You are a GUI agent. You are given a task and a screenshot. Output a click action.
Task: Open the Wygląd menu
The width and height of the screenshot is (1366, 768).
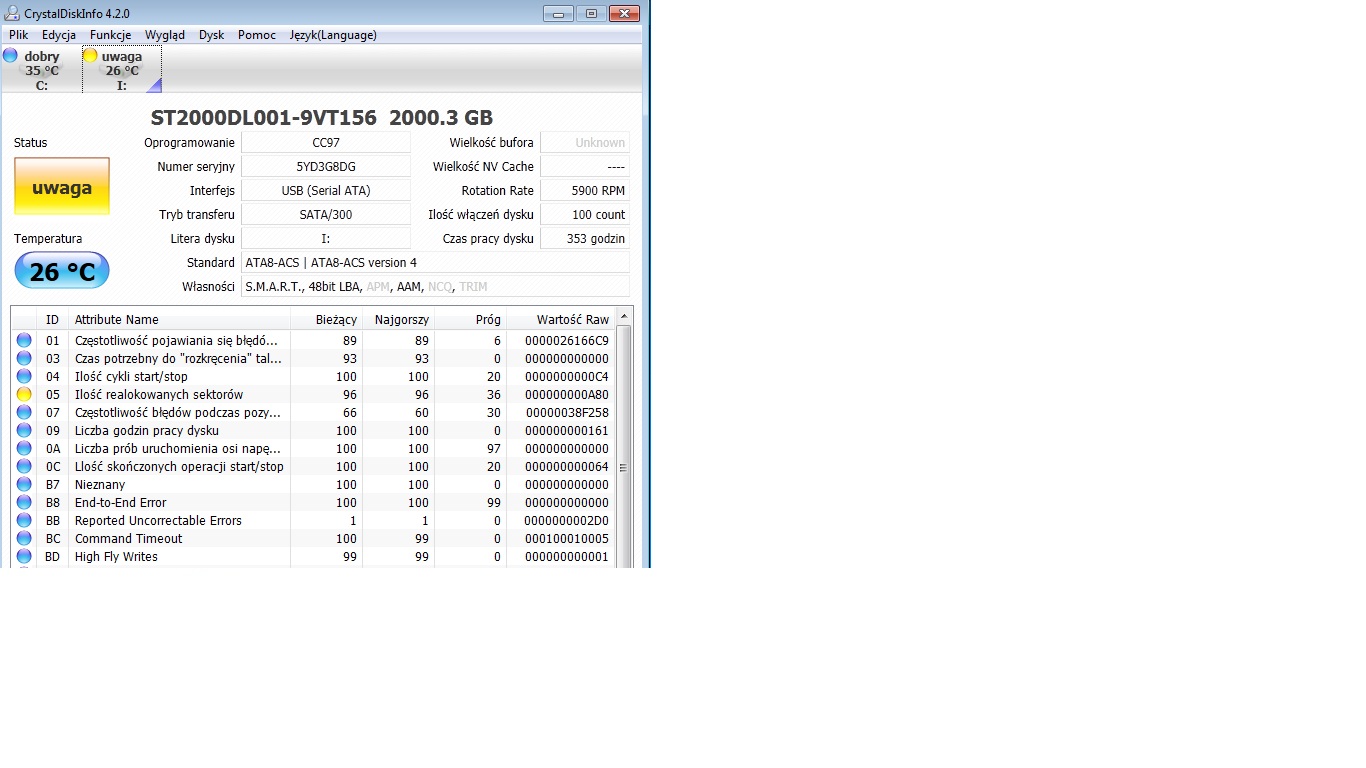click(x=165, y=35)
